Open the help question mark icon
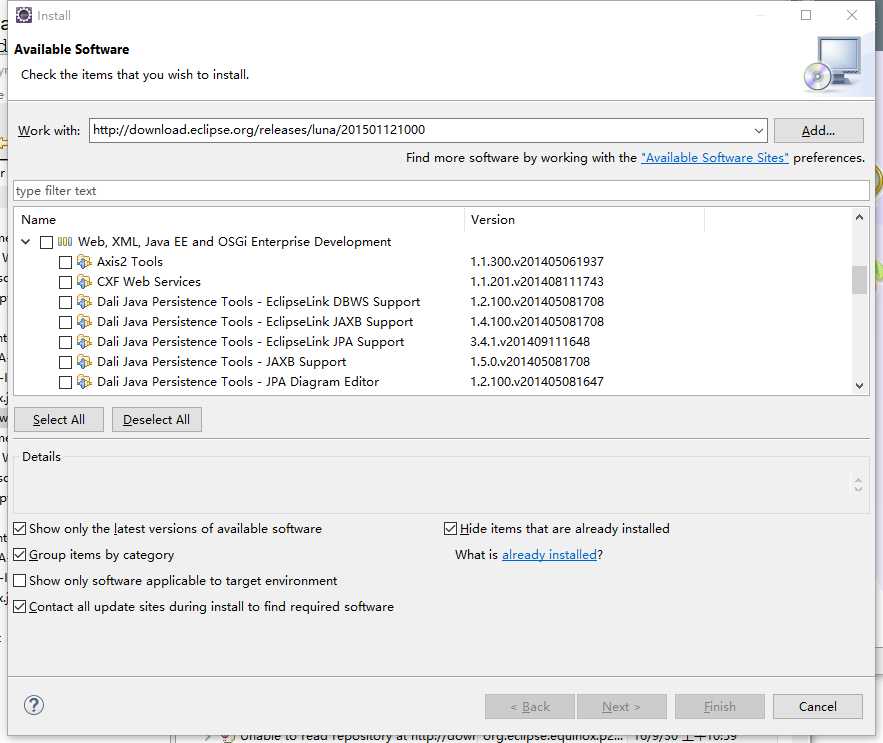Viewport: 883px width, 743px height. tap(34, 705)
